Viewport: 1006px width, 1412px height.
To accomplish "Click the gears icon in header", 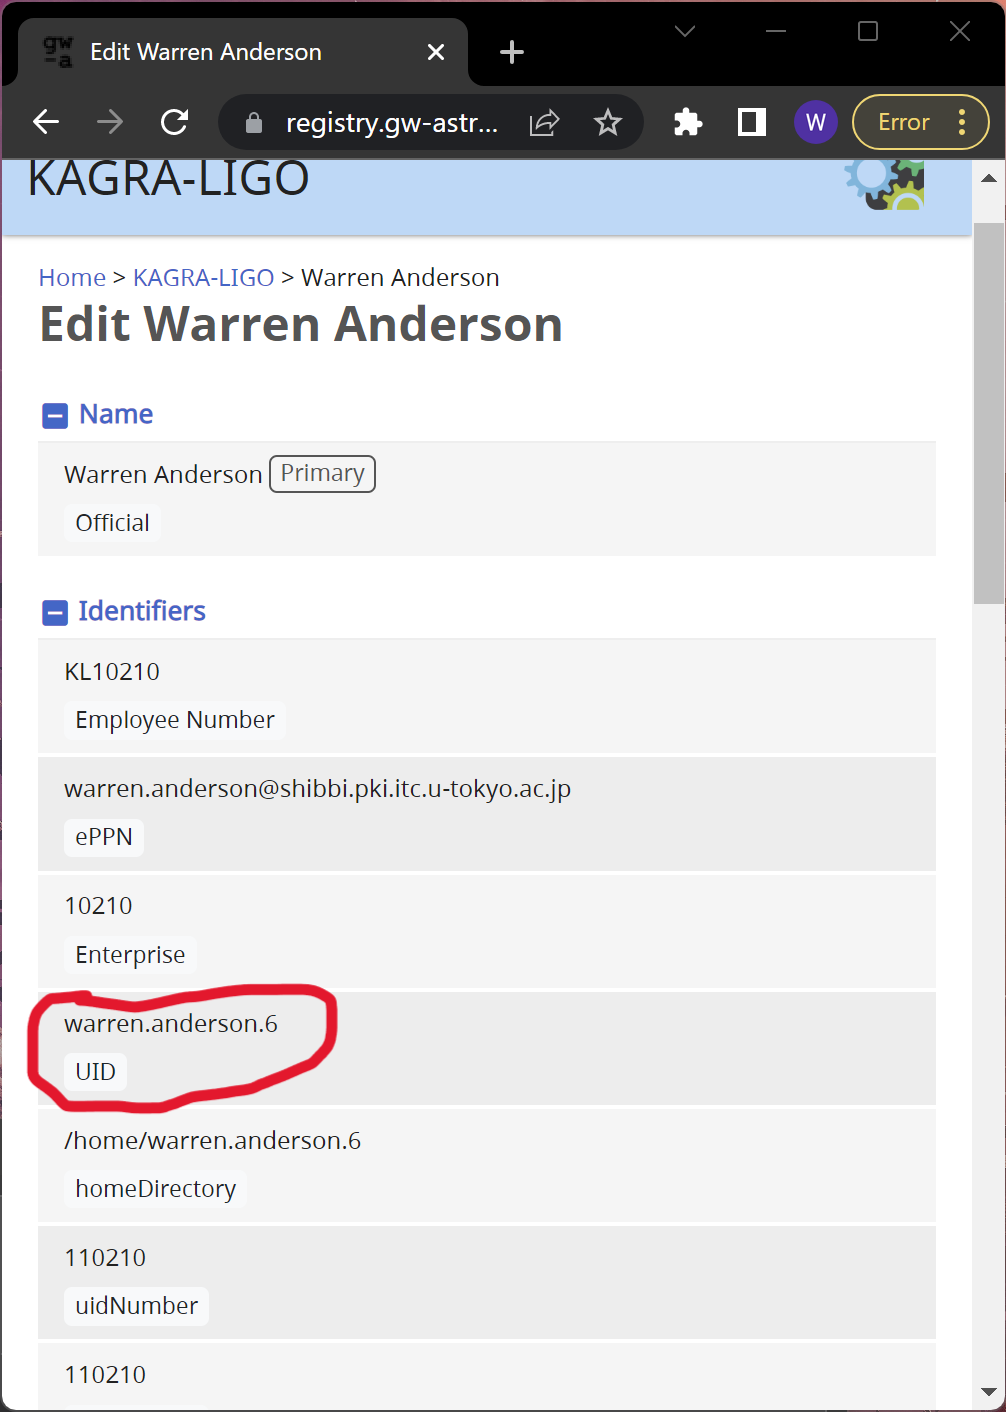I will [x=885, y=183].
